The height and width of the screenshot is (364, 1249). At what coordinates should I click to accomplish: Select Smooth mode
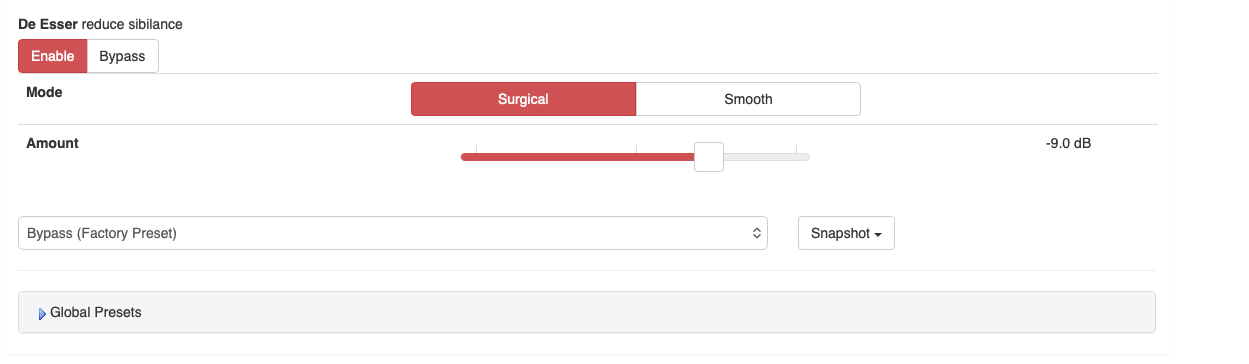[x=748, y=99]
